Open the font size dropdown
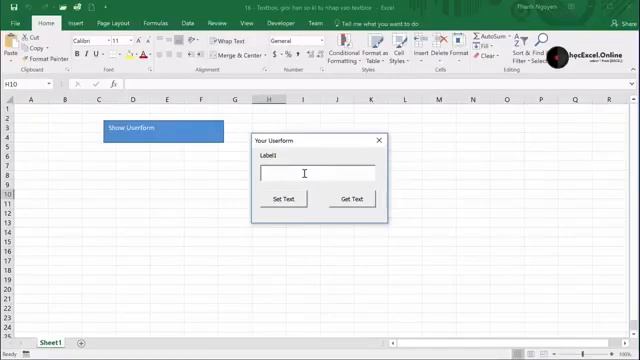 131,41
